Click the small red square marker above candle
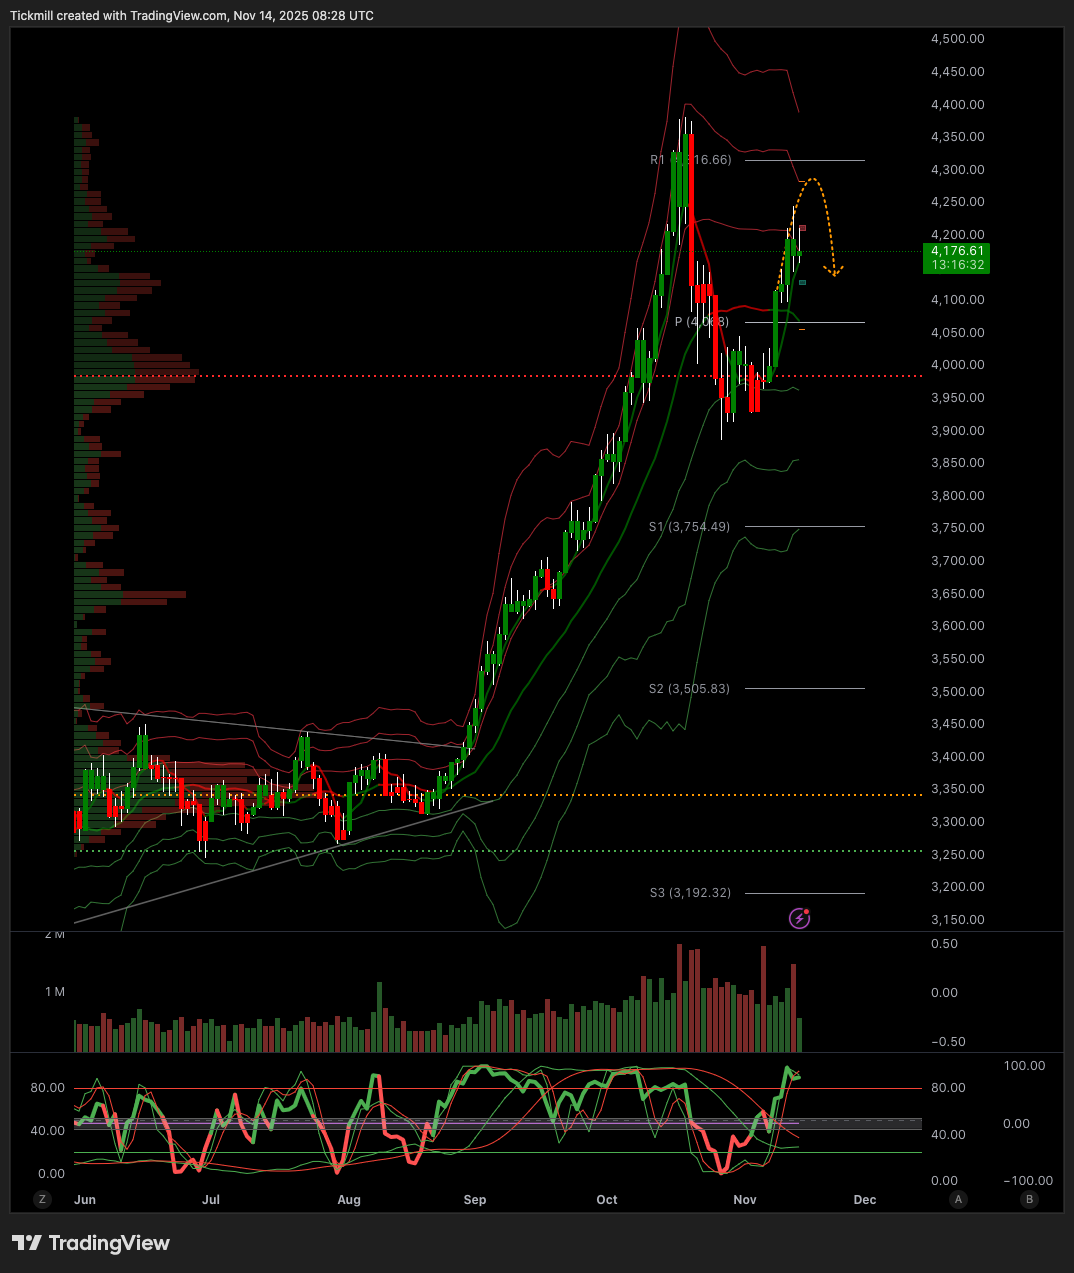The width and height of the screenshot is (1074, 1273). 802,229
